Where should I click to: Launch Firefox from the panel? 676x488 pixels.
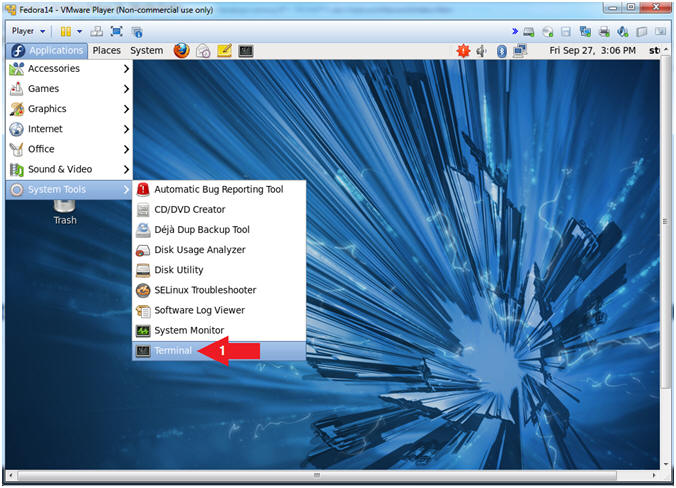182,51
